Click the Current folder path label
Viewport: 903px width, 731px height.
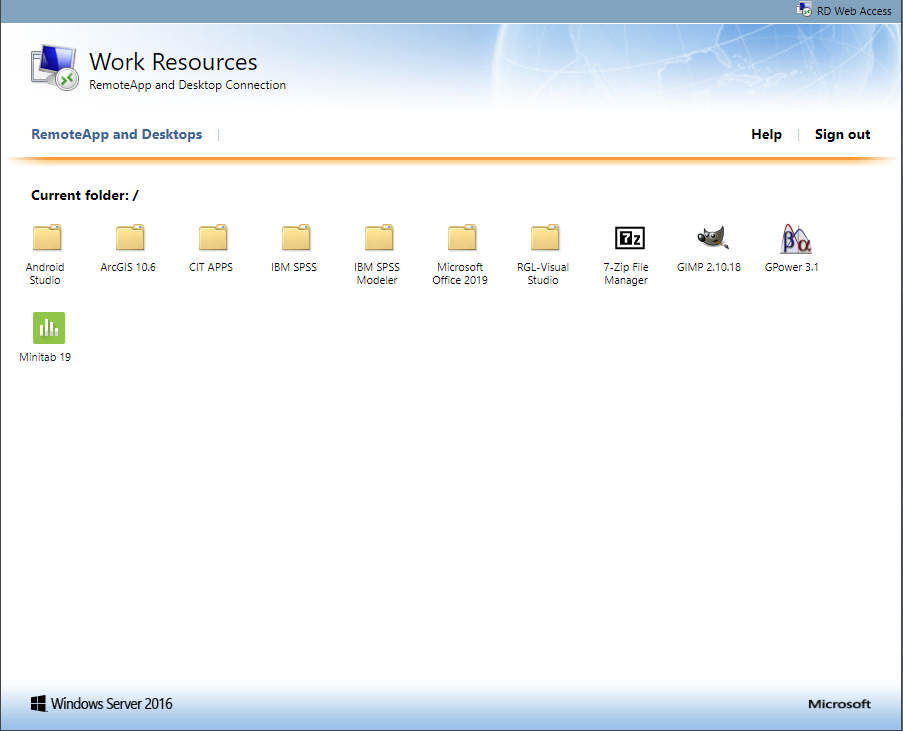tap(85, 195)
